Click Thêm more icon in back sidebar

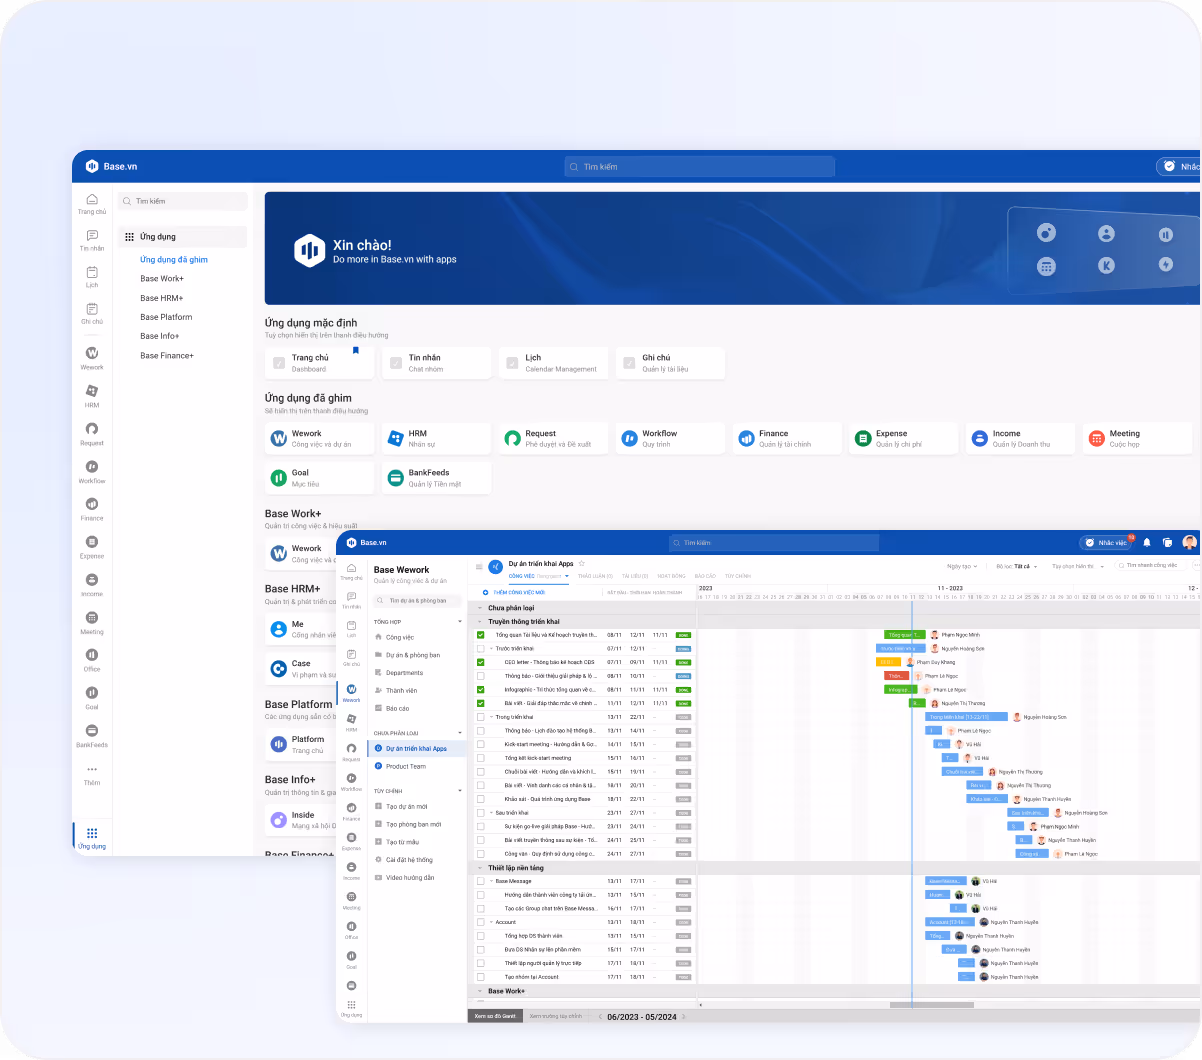click(x=92, y=769)
